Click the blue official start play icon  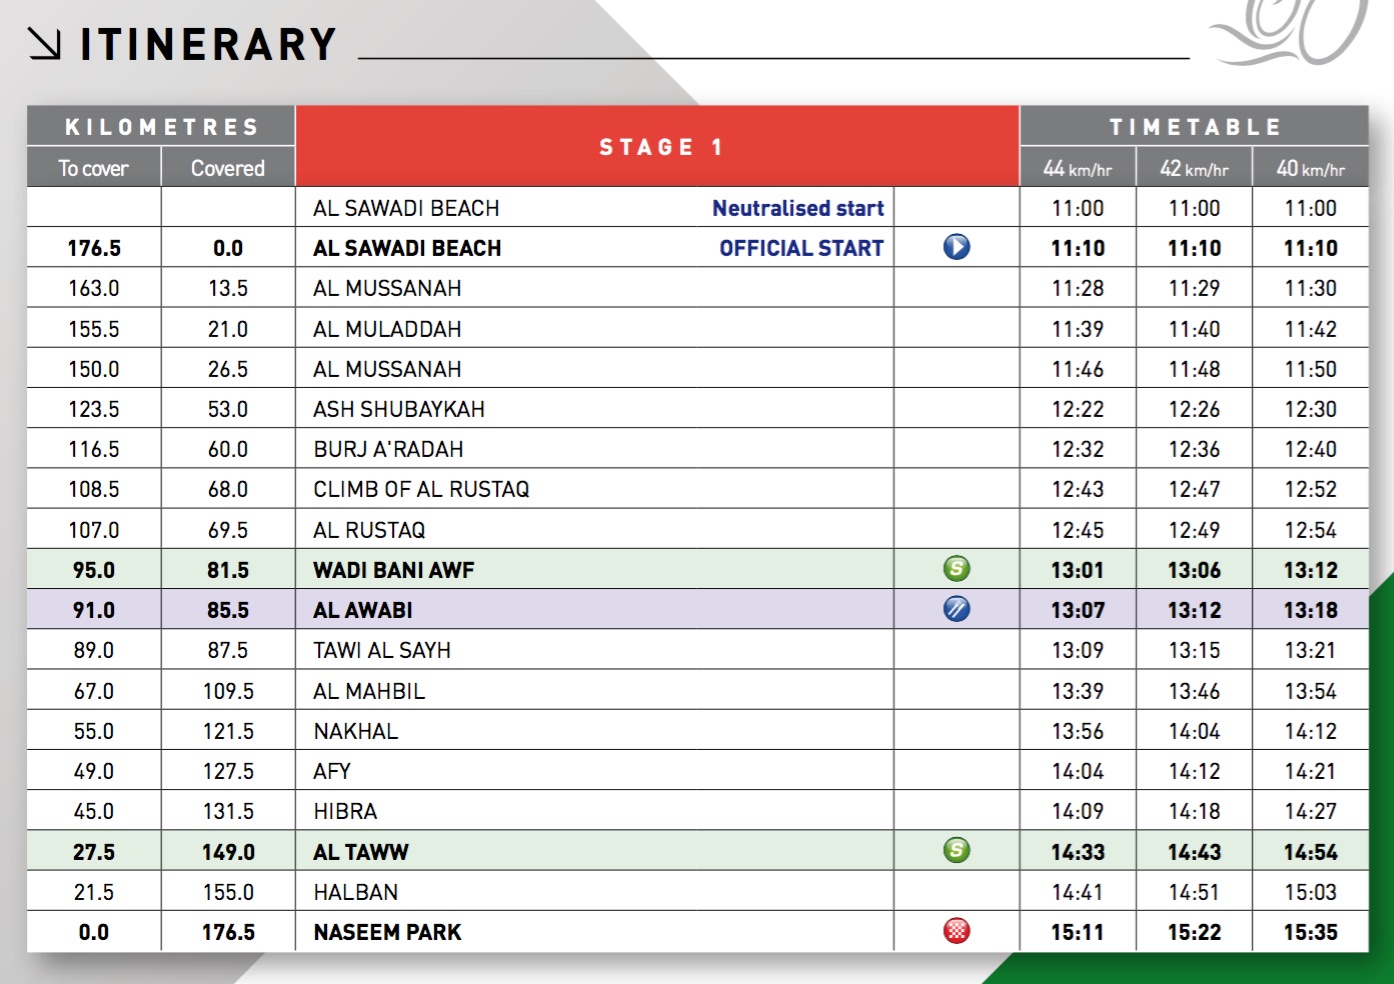(x=956, y=247)
